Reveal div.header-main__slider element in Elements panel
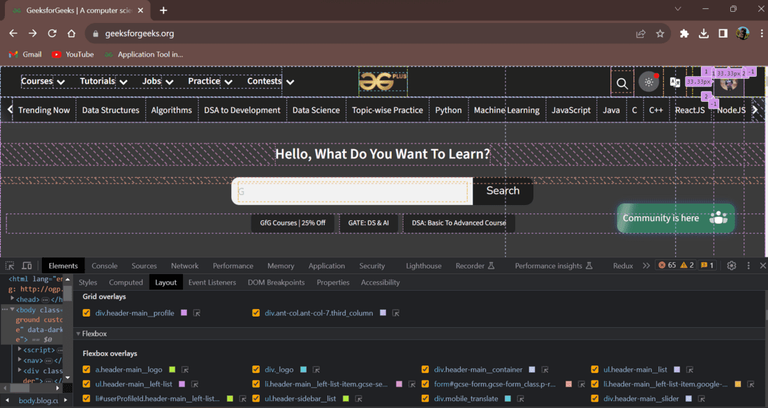This screenshot has height=408, width=768. point(701,399)
